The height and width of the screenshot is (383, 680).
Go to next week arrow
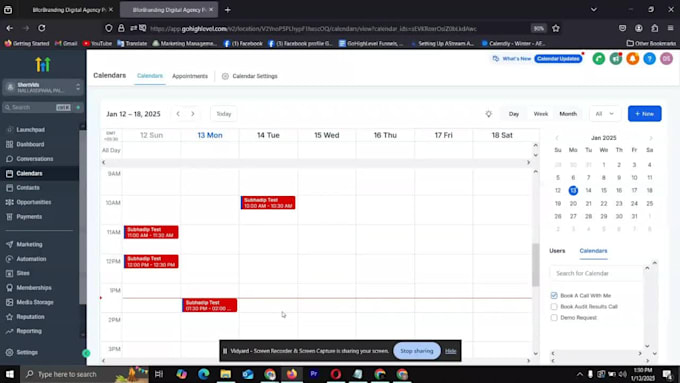193,114
